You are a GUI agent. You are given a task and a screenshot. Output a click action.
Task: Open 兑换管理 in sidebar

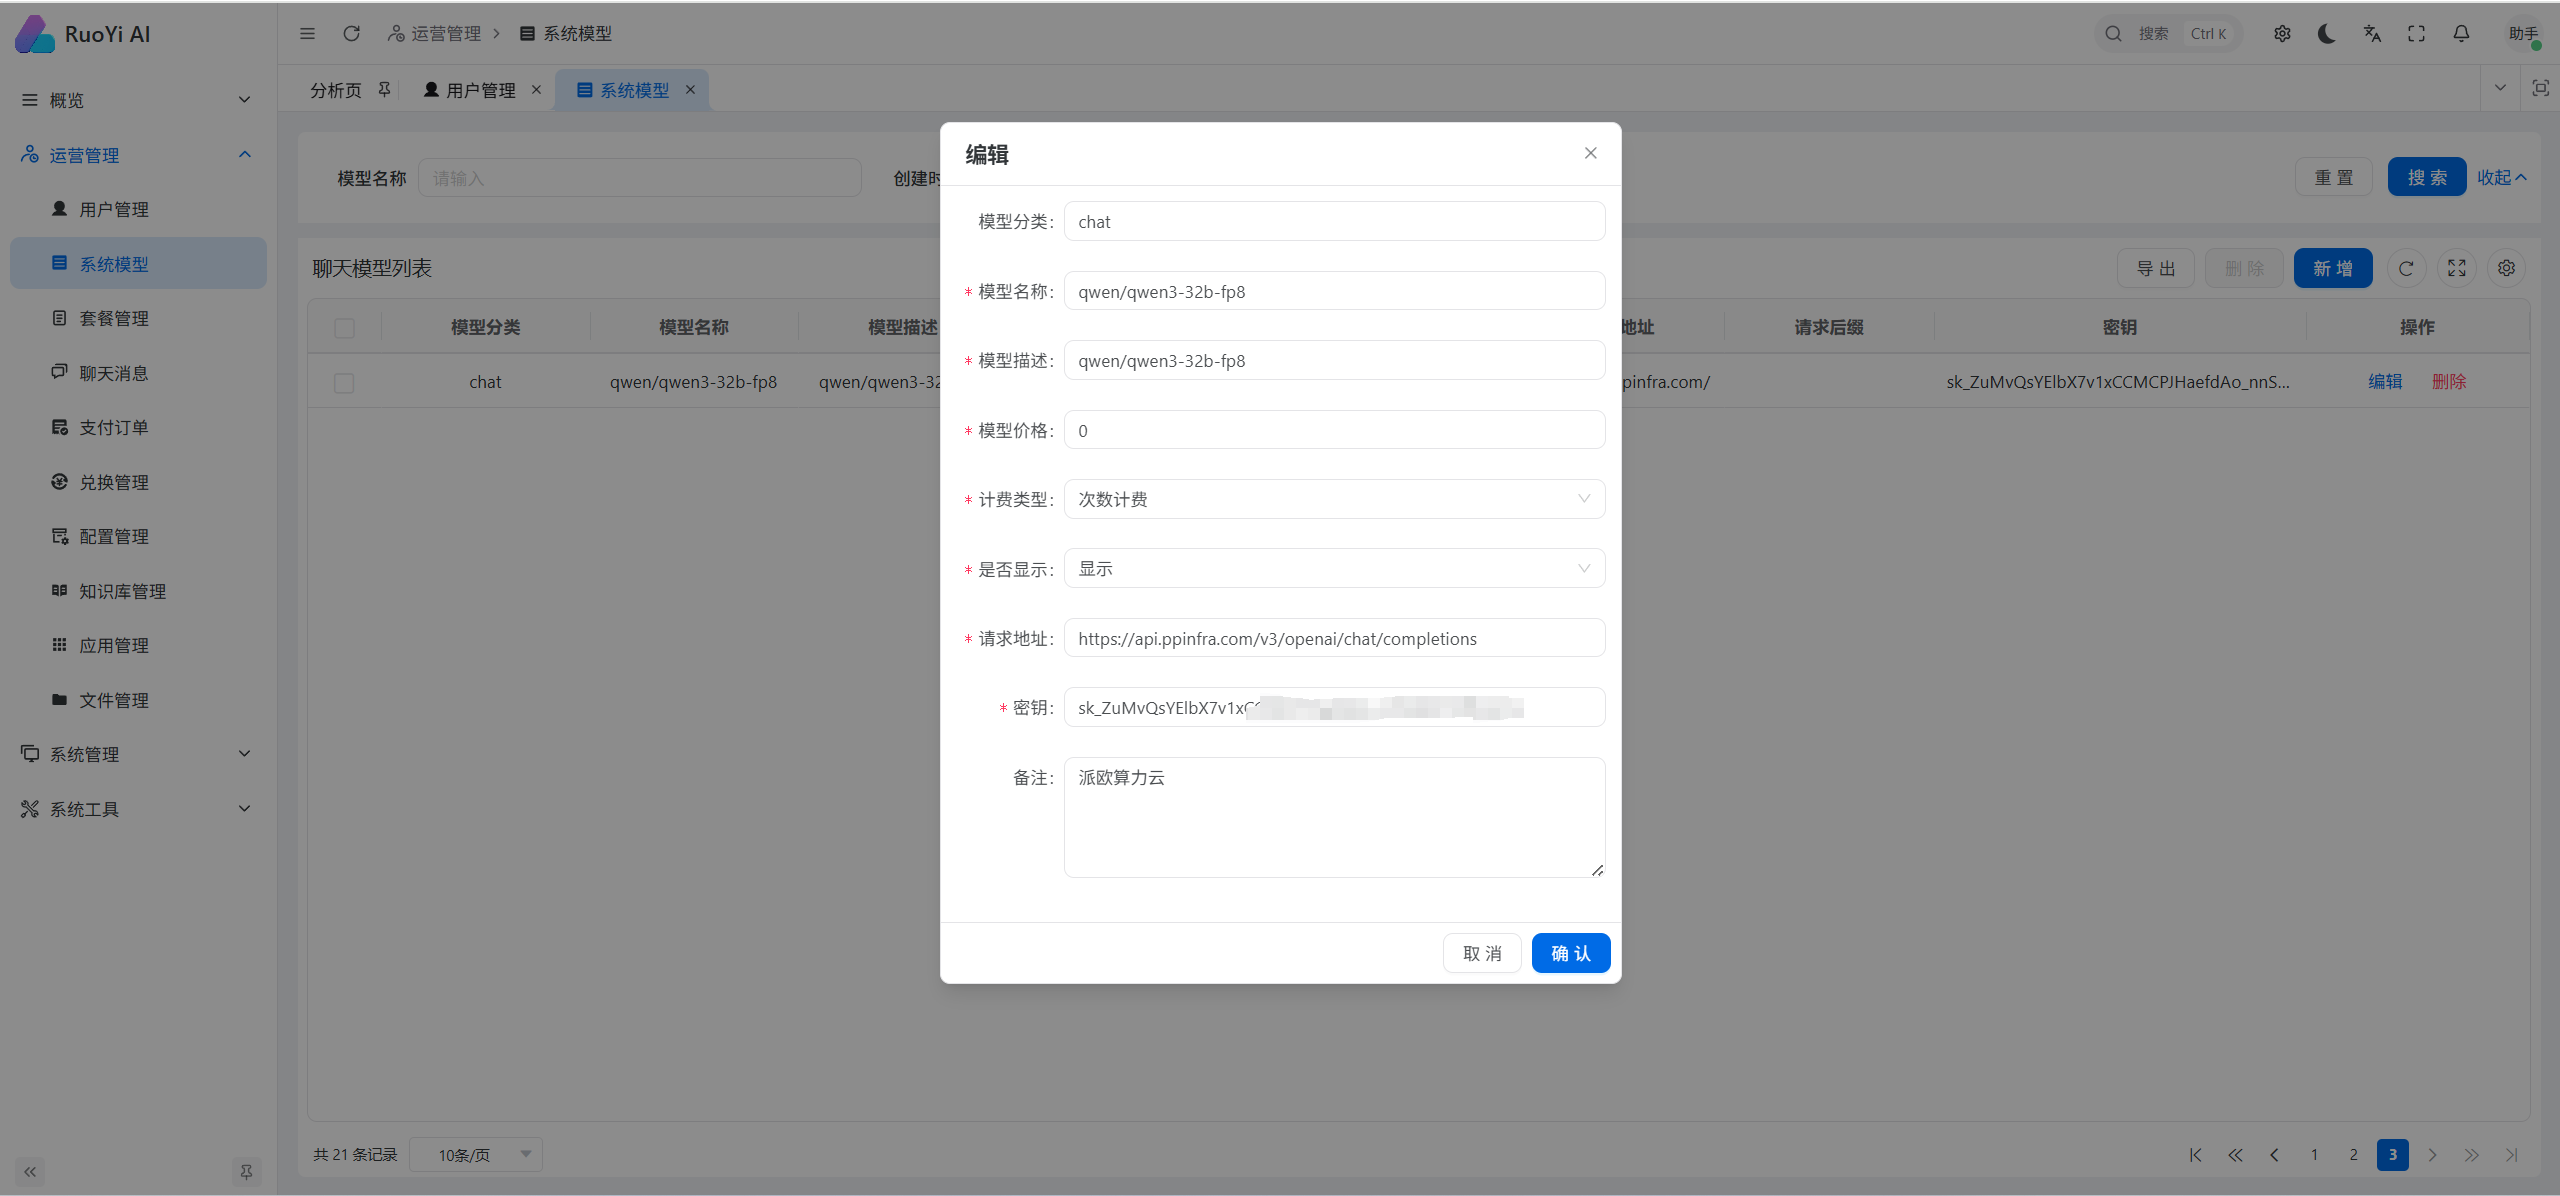pos(138,482)
